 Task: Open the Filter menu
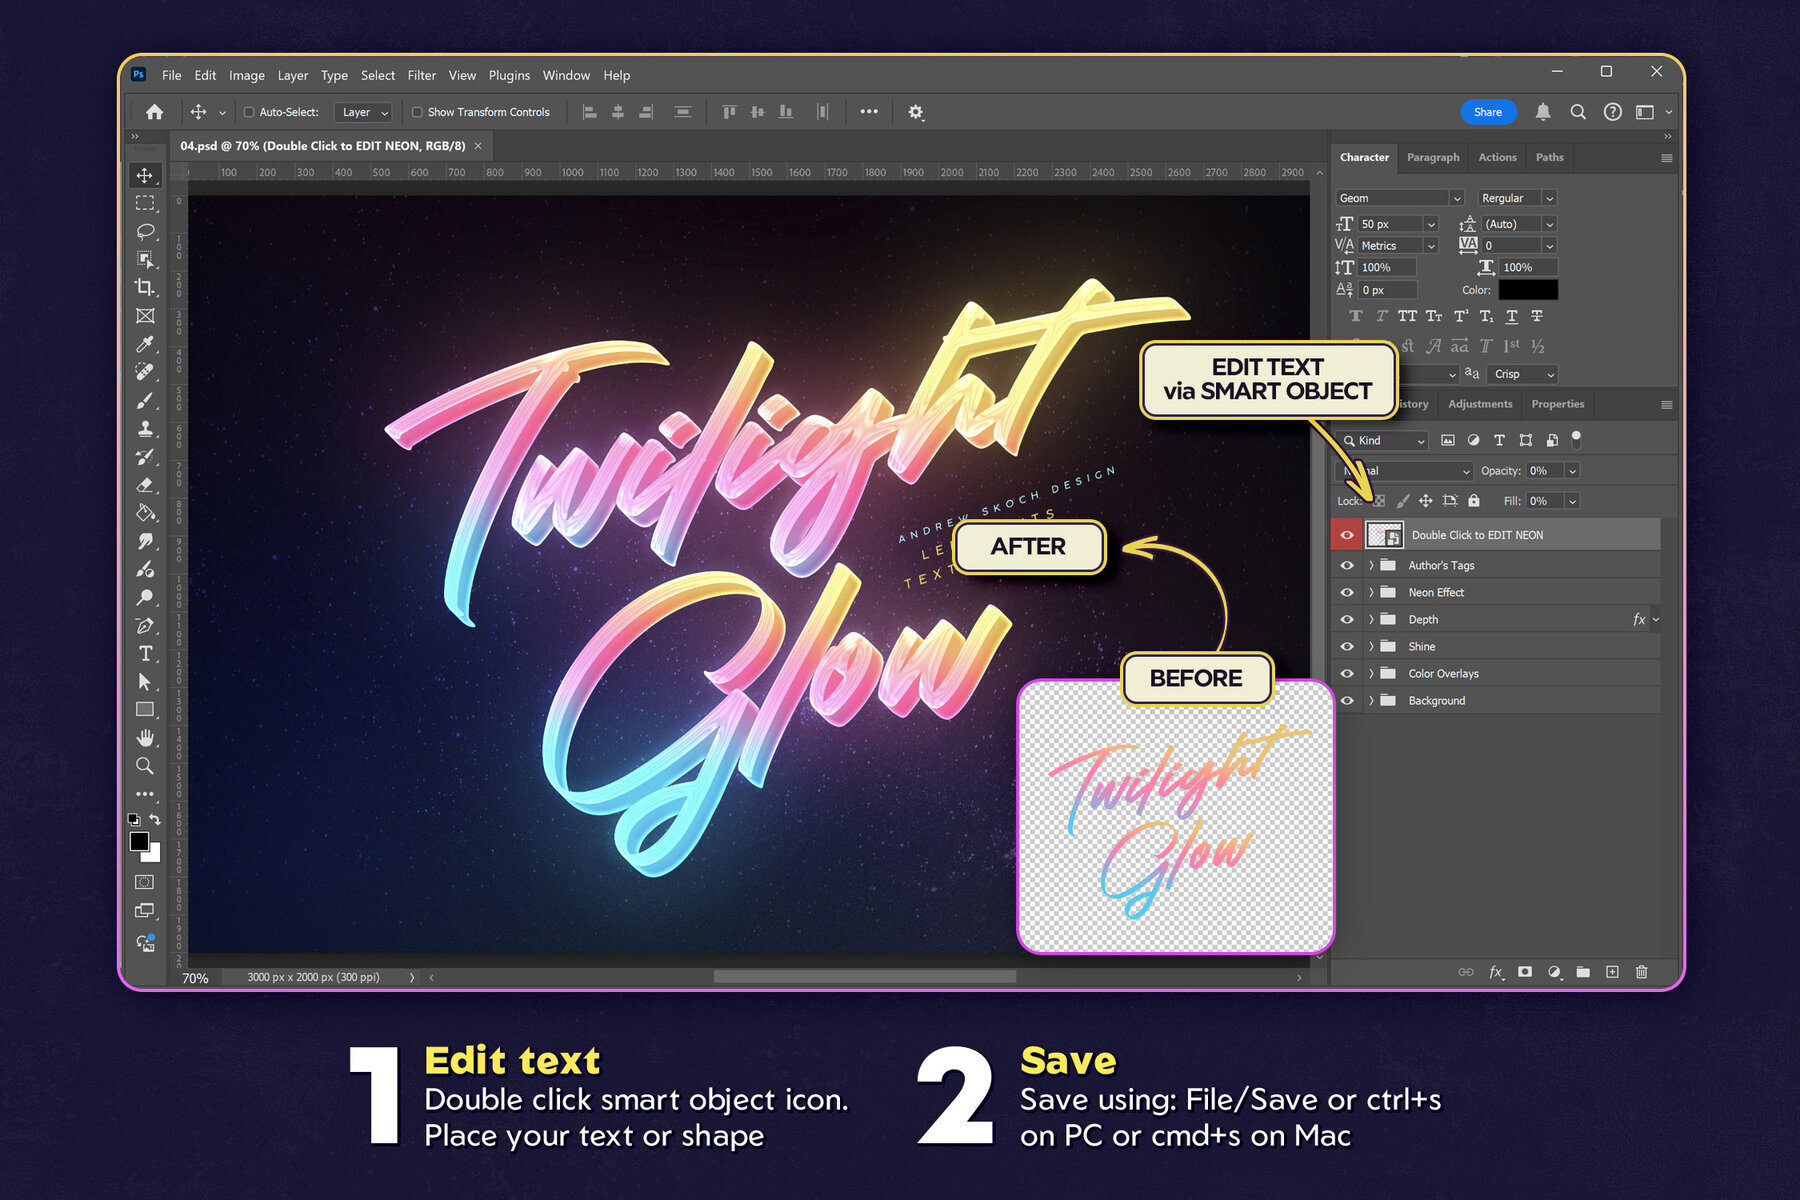point(421,75)
